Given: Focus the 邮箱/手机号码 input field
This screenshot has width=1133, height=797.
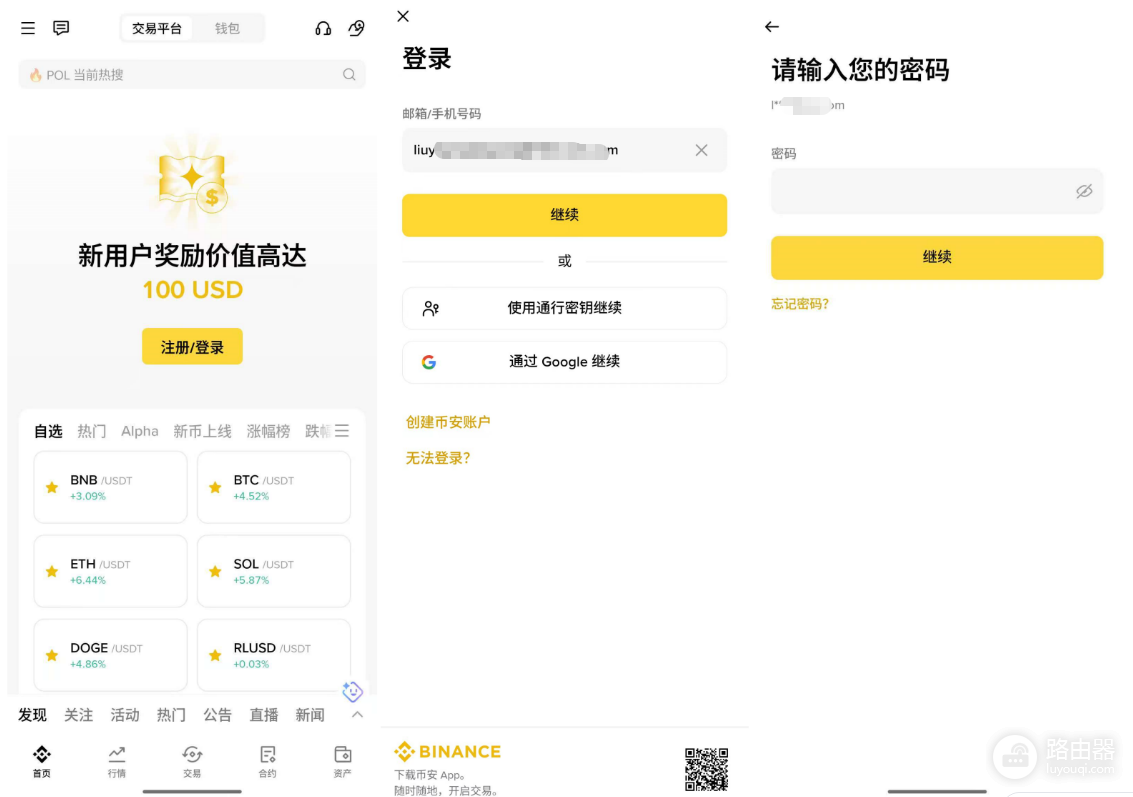Looking at the screenshot, I should coord(564,150).
